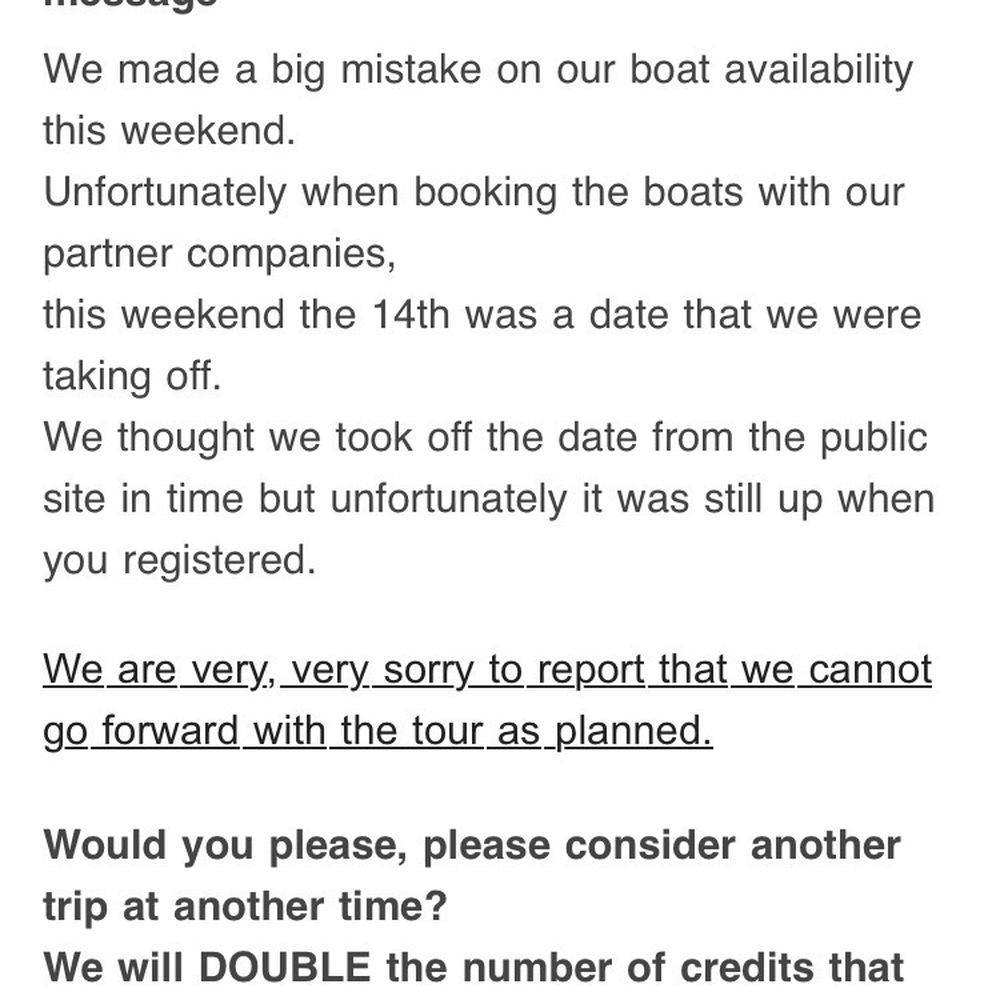Click the word "DOUBLE" in the bold text

[284, 968]
